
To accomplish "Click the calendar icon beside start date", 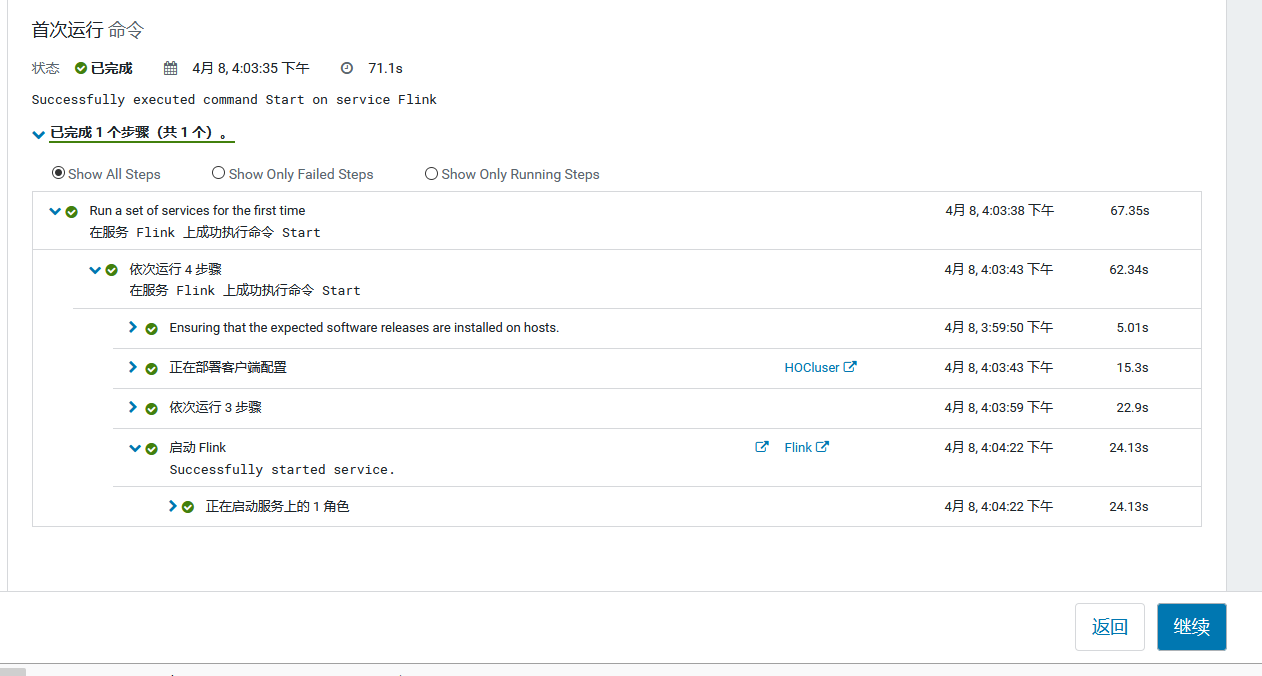I will [x=171, y=69].
